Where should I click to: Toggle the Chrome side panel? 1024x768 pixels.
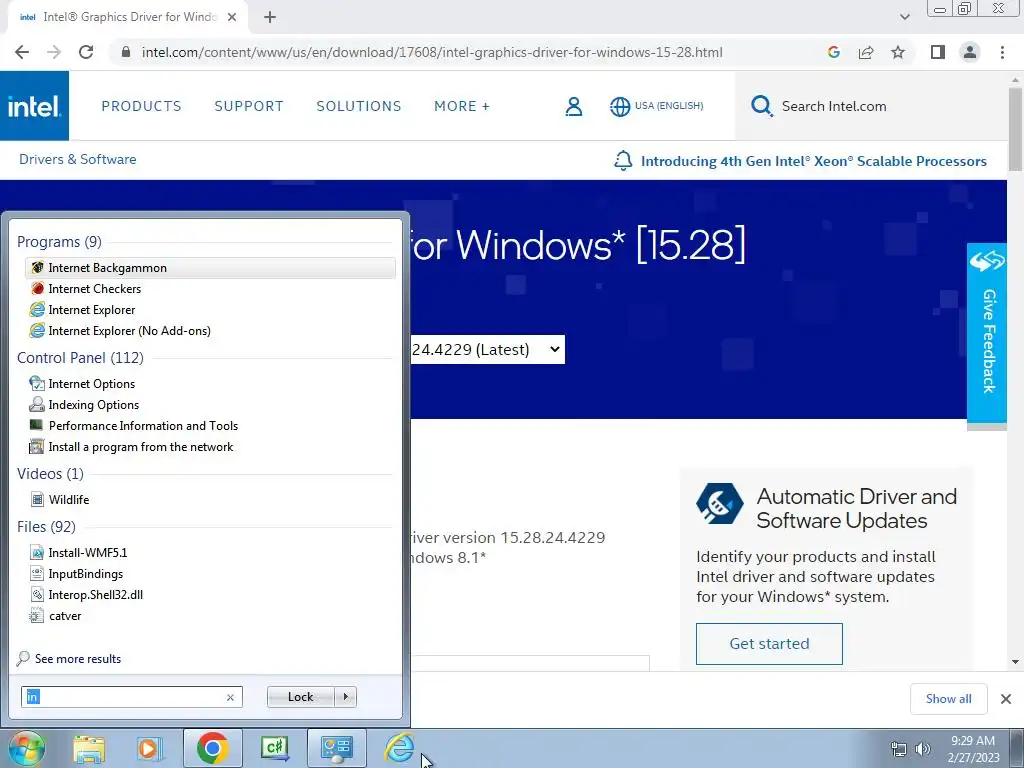[938, 52]
